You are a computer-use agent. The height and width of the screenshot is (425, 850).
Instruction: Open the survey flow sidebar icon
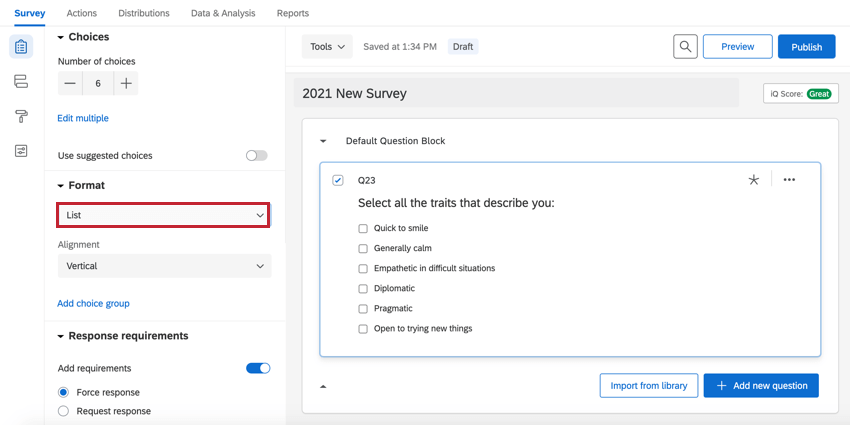coord(21,81)
